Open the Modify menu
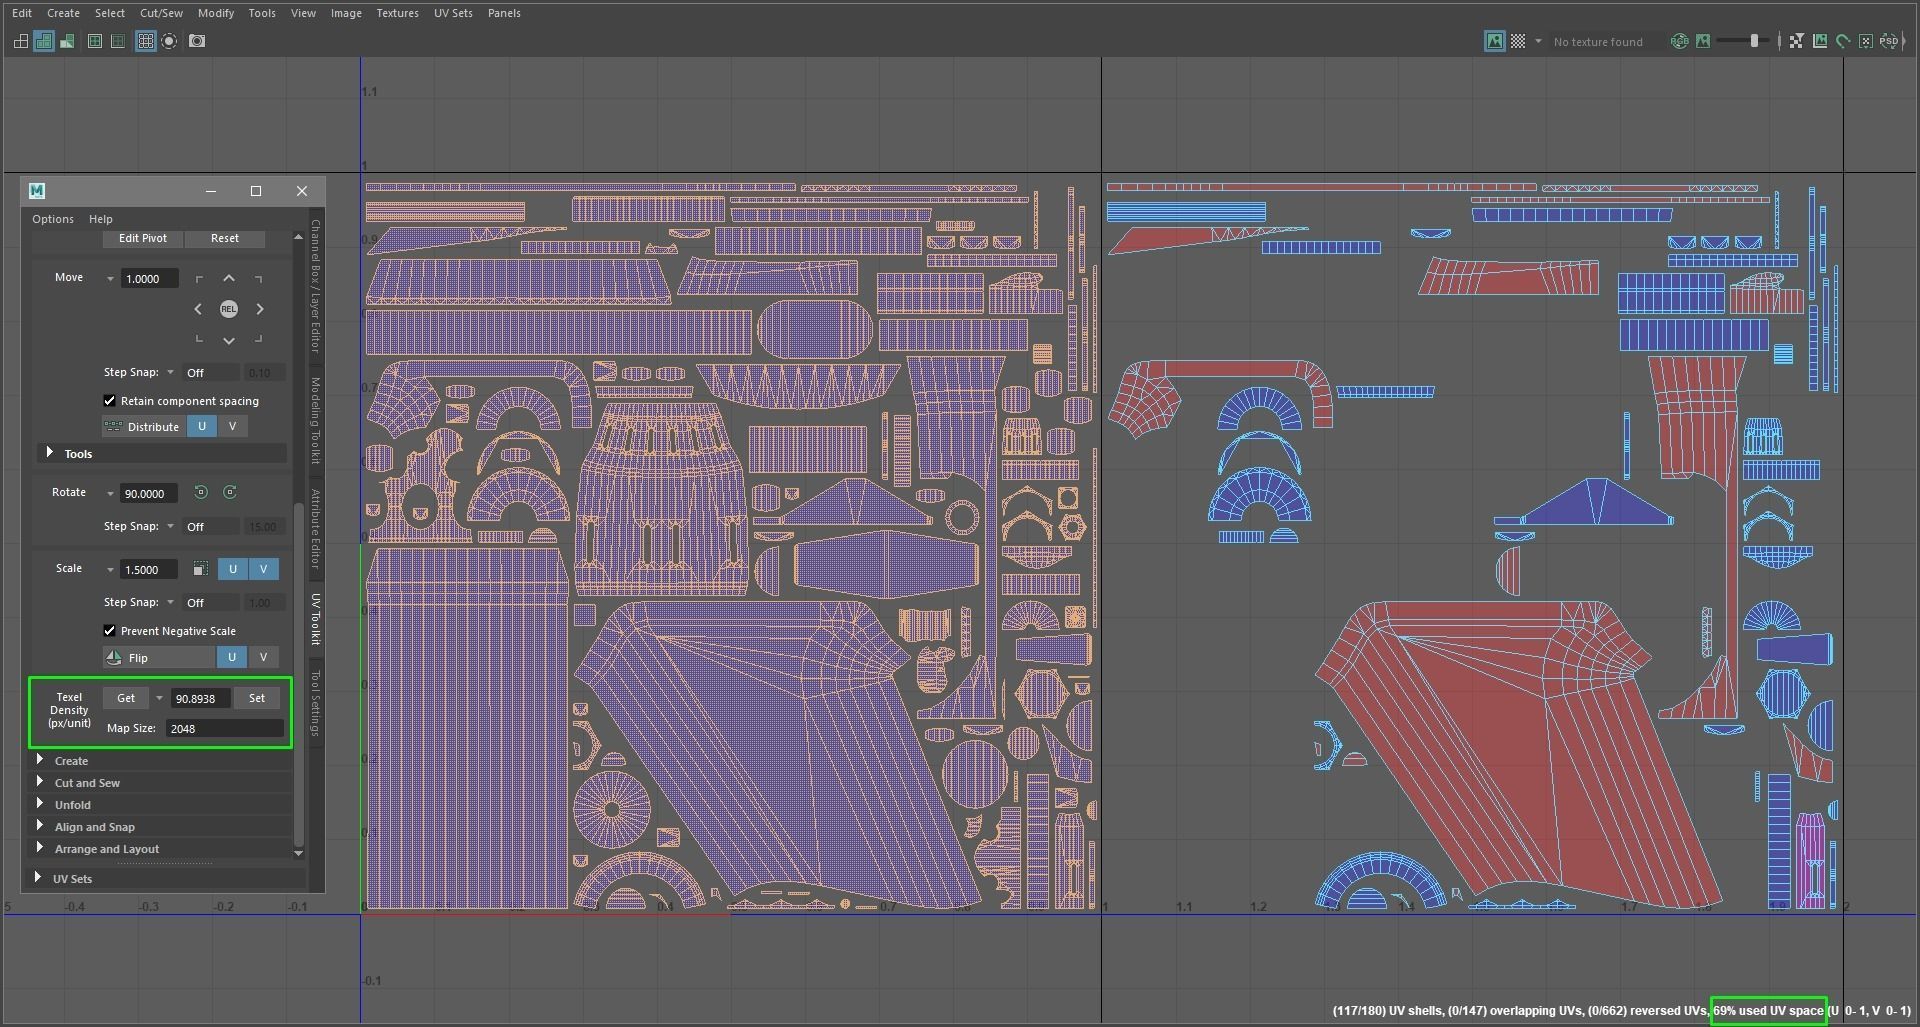Screen dimensions: 1920x1027 pos(216,13)
